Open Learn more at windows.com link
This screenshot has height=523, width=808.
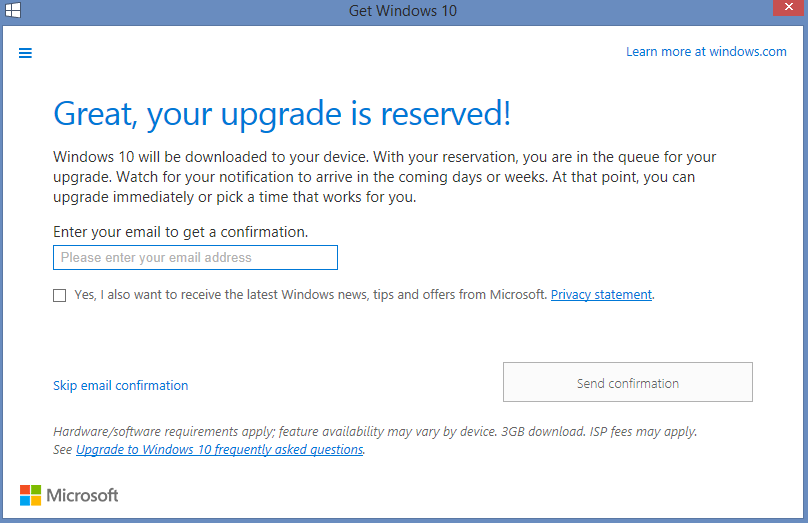point(706,52)
